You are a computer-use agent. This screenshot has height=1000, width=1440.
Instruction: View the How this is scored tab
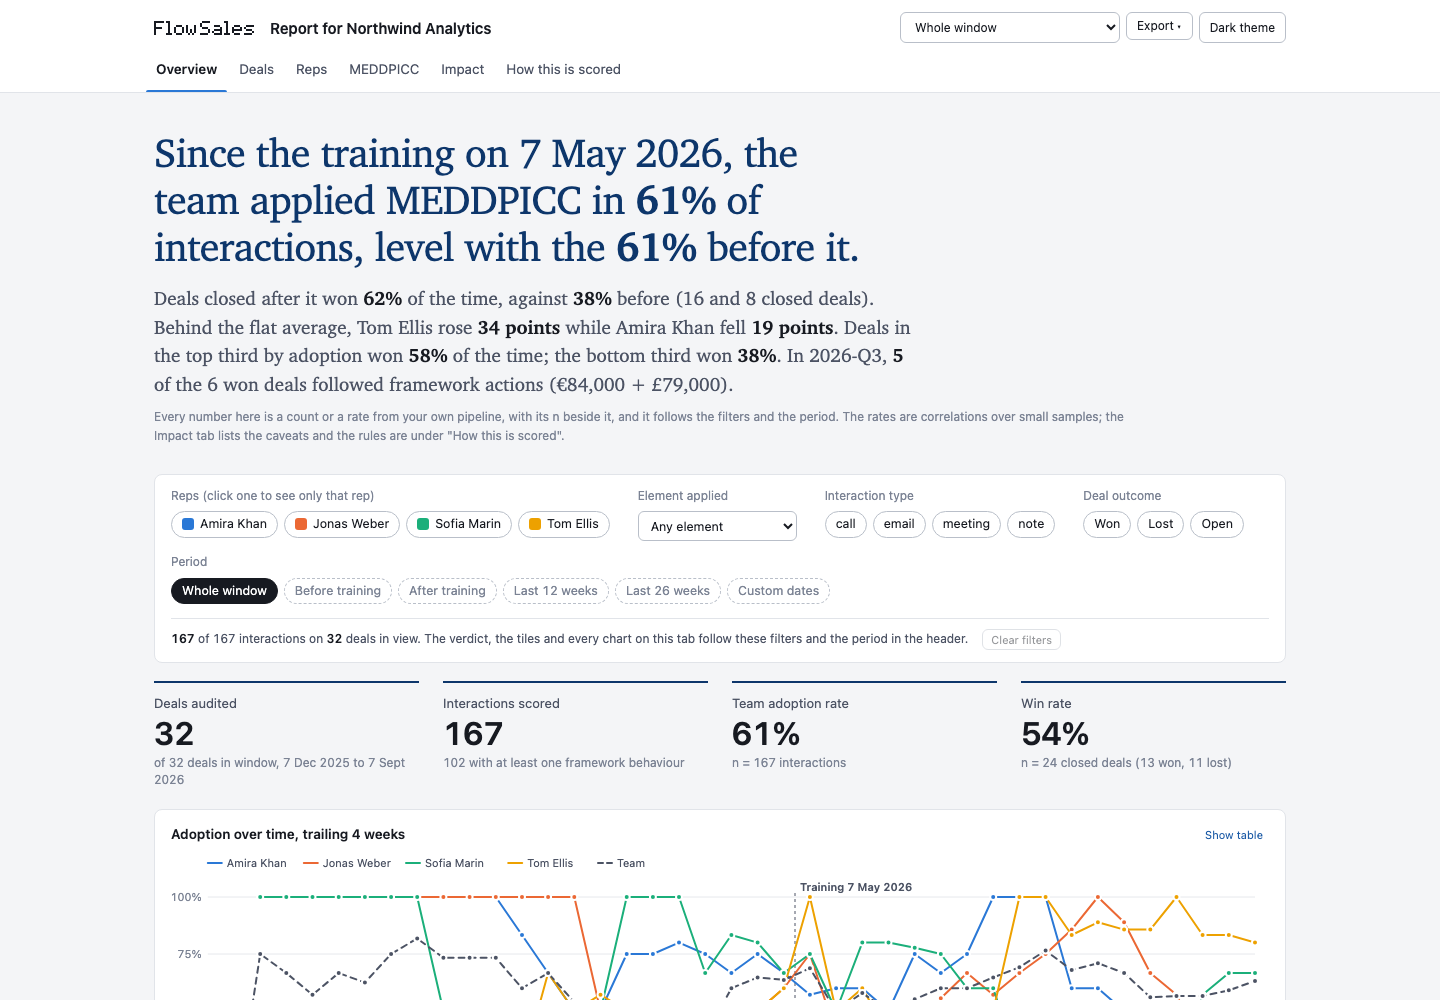click(563, 69)
